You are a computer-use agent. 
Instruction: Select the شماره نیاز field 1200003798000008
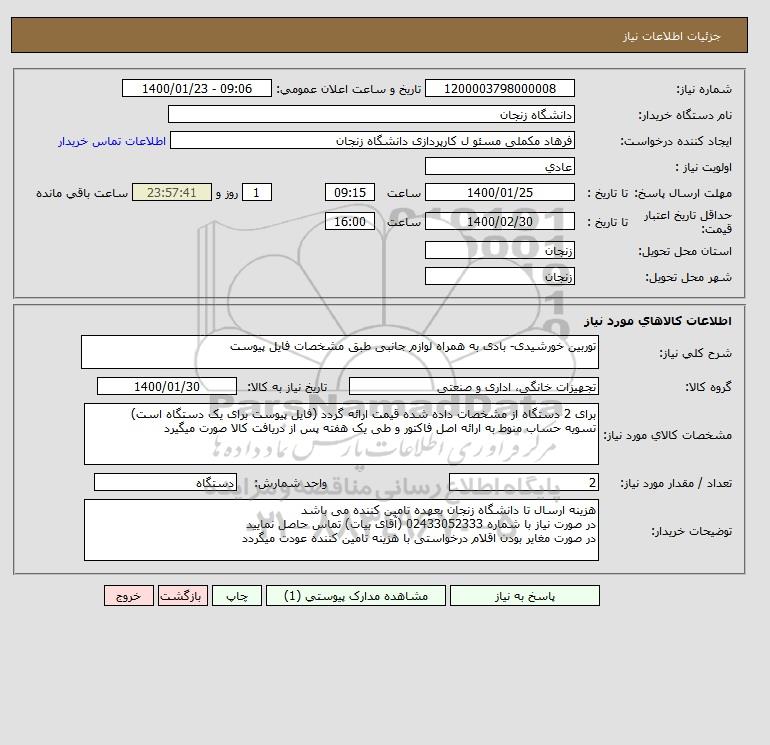(x=499, y=88)
